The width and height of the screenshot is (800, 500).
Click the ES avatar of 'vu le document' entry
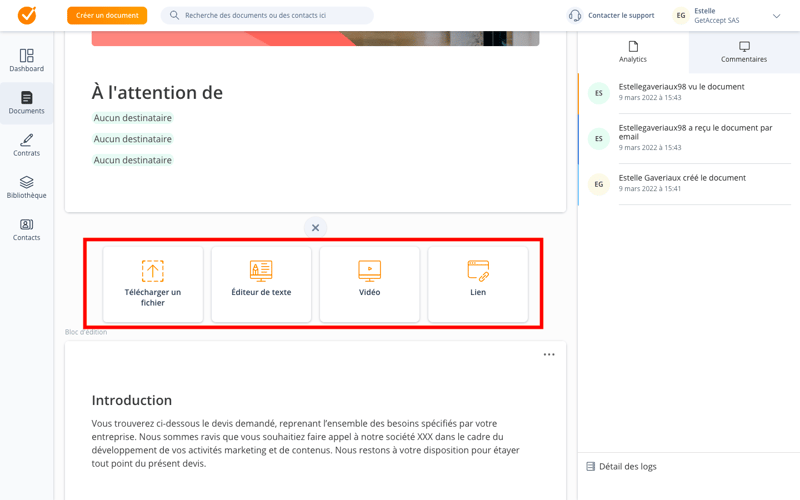(x=599, y=93)
